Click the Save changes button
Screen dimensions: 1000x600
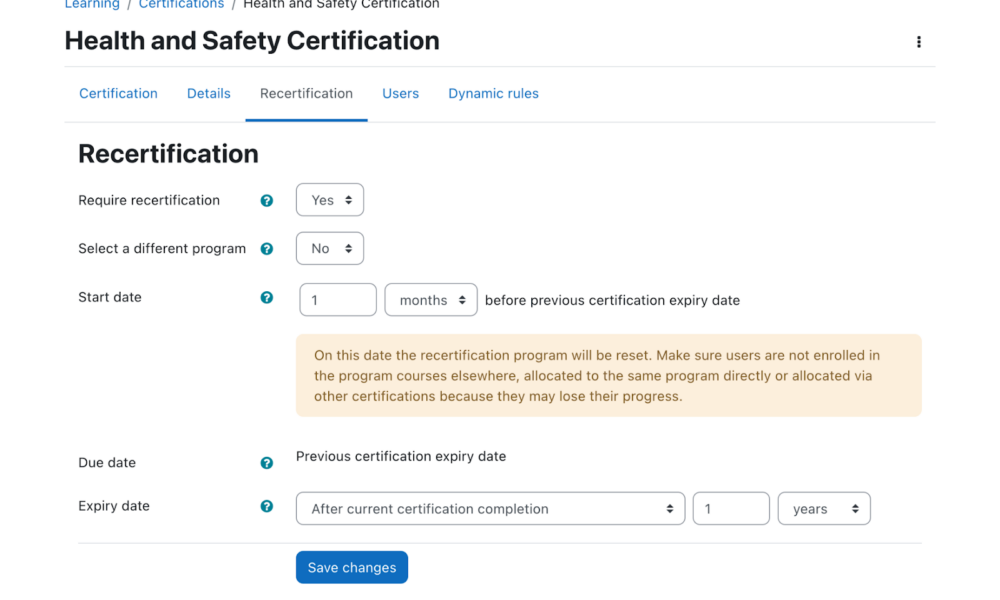351,567
